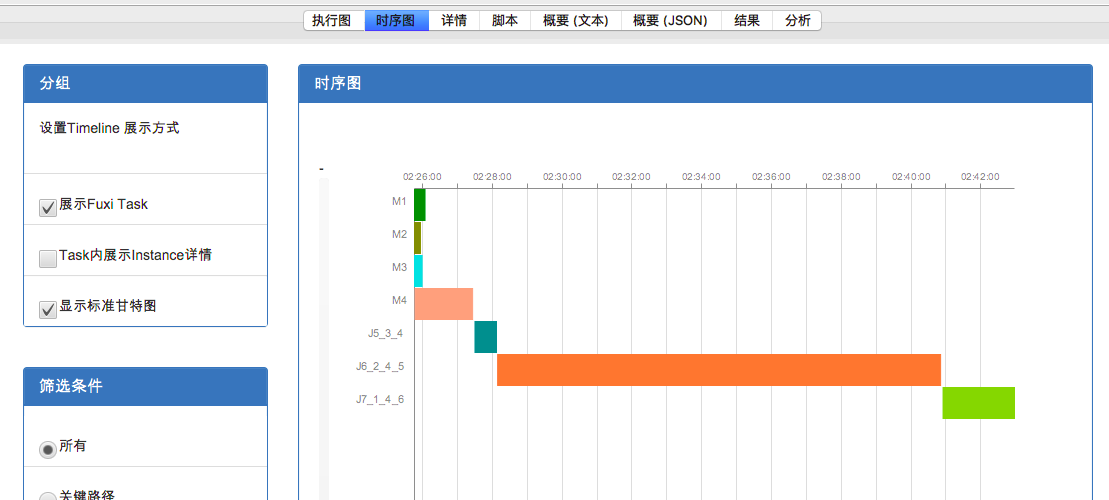Click the 02:40:00 time axis label

[911, 177]
